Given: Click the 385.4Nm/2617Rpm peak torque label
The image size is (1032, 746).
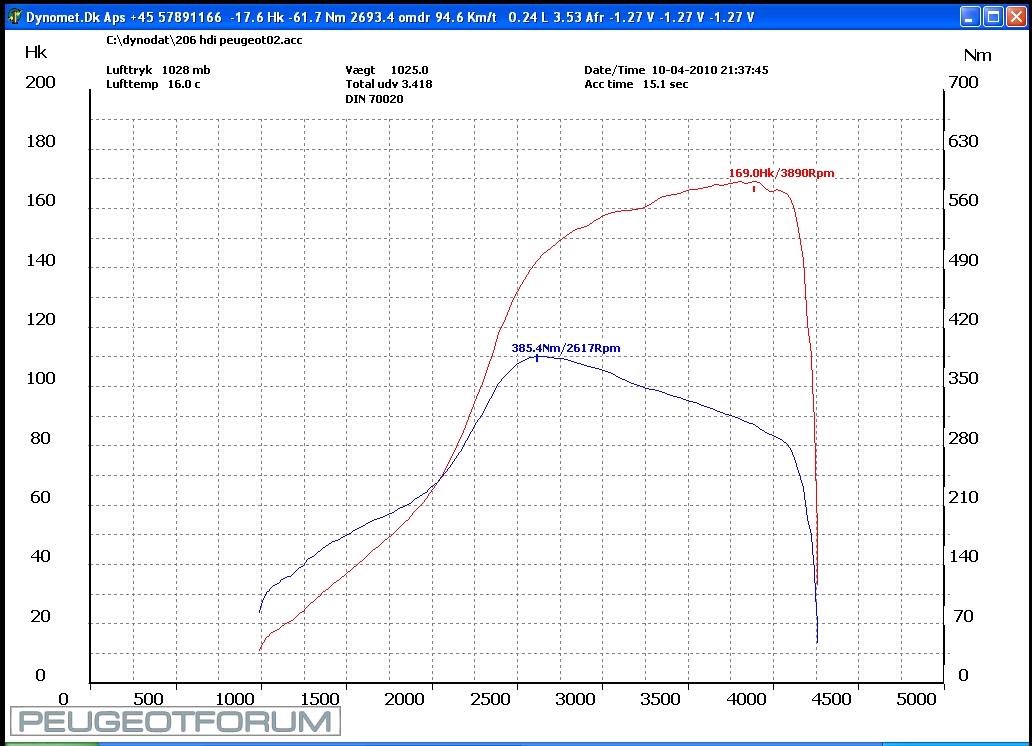Looking at the screenshot, I should tap(565, 348).
